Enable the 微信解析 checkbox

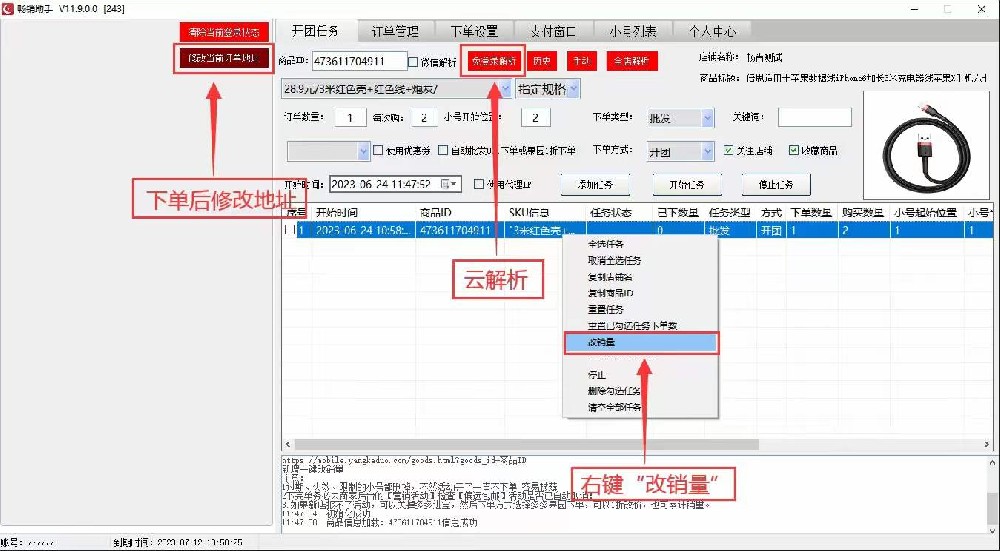point(414,62)
